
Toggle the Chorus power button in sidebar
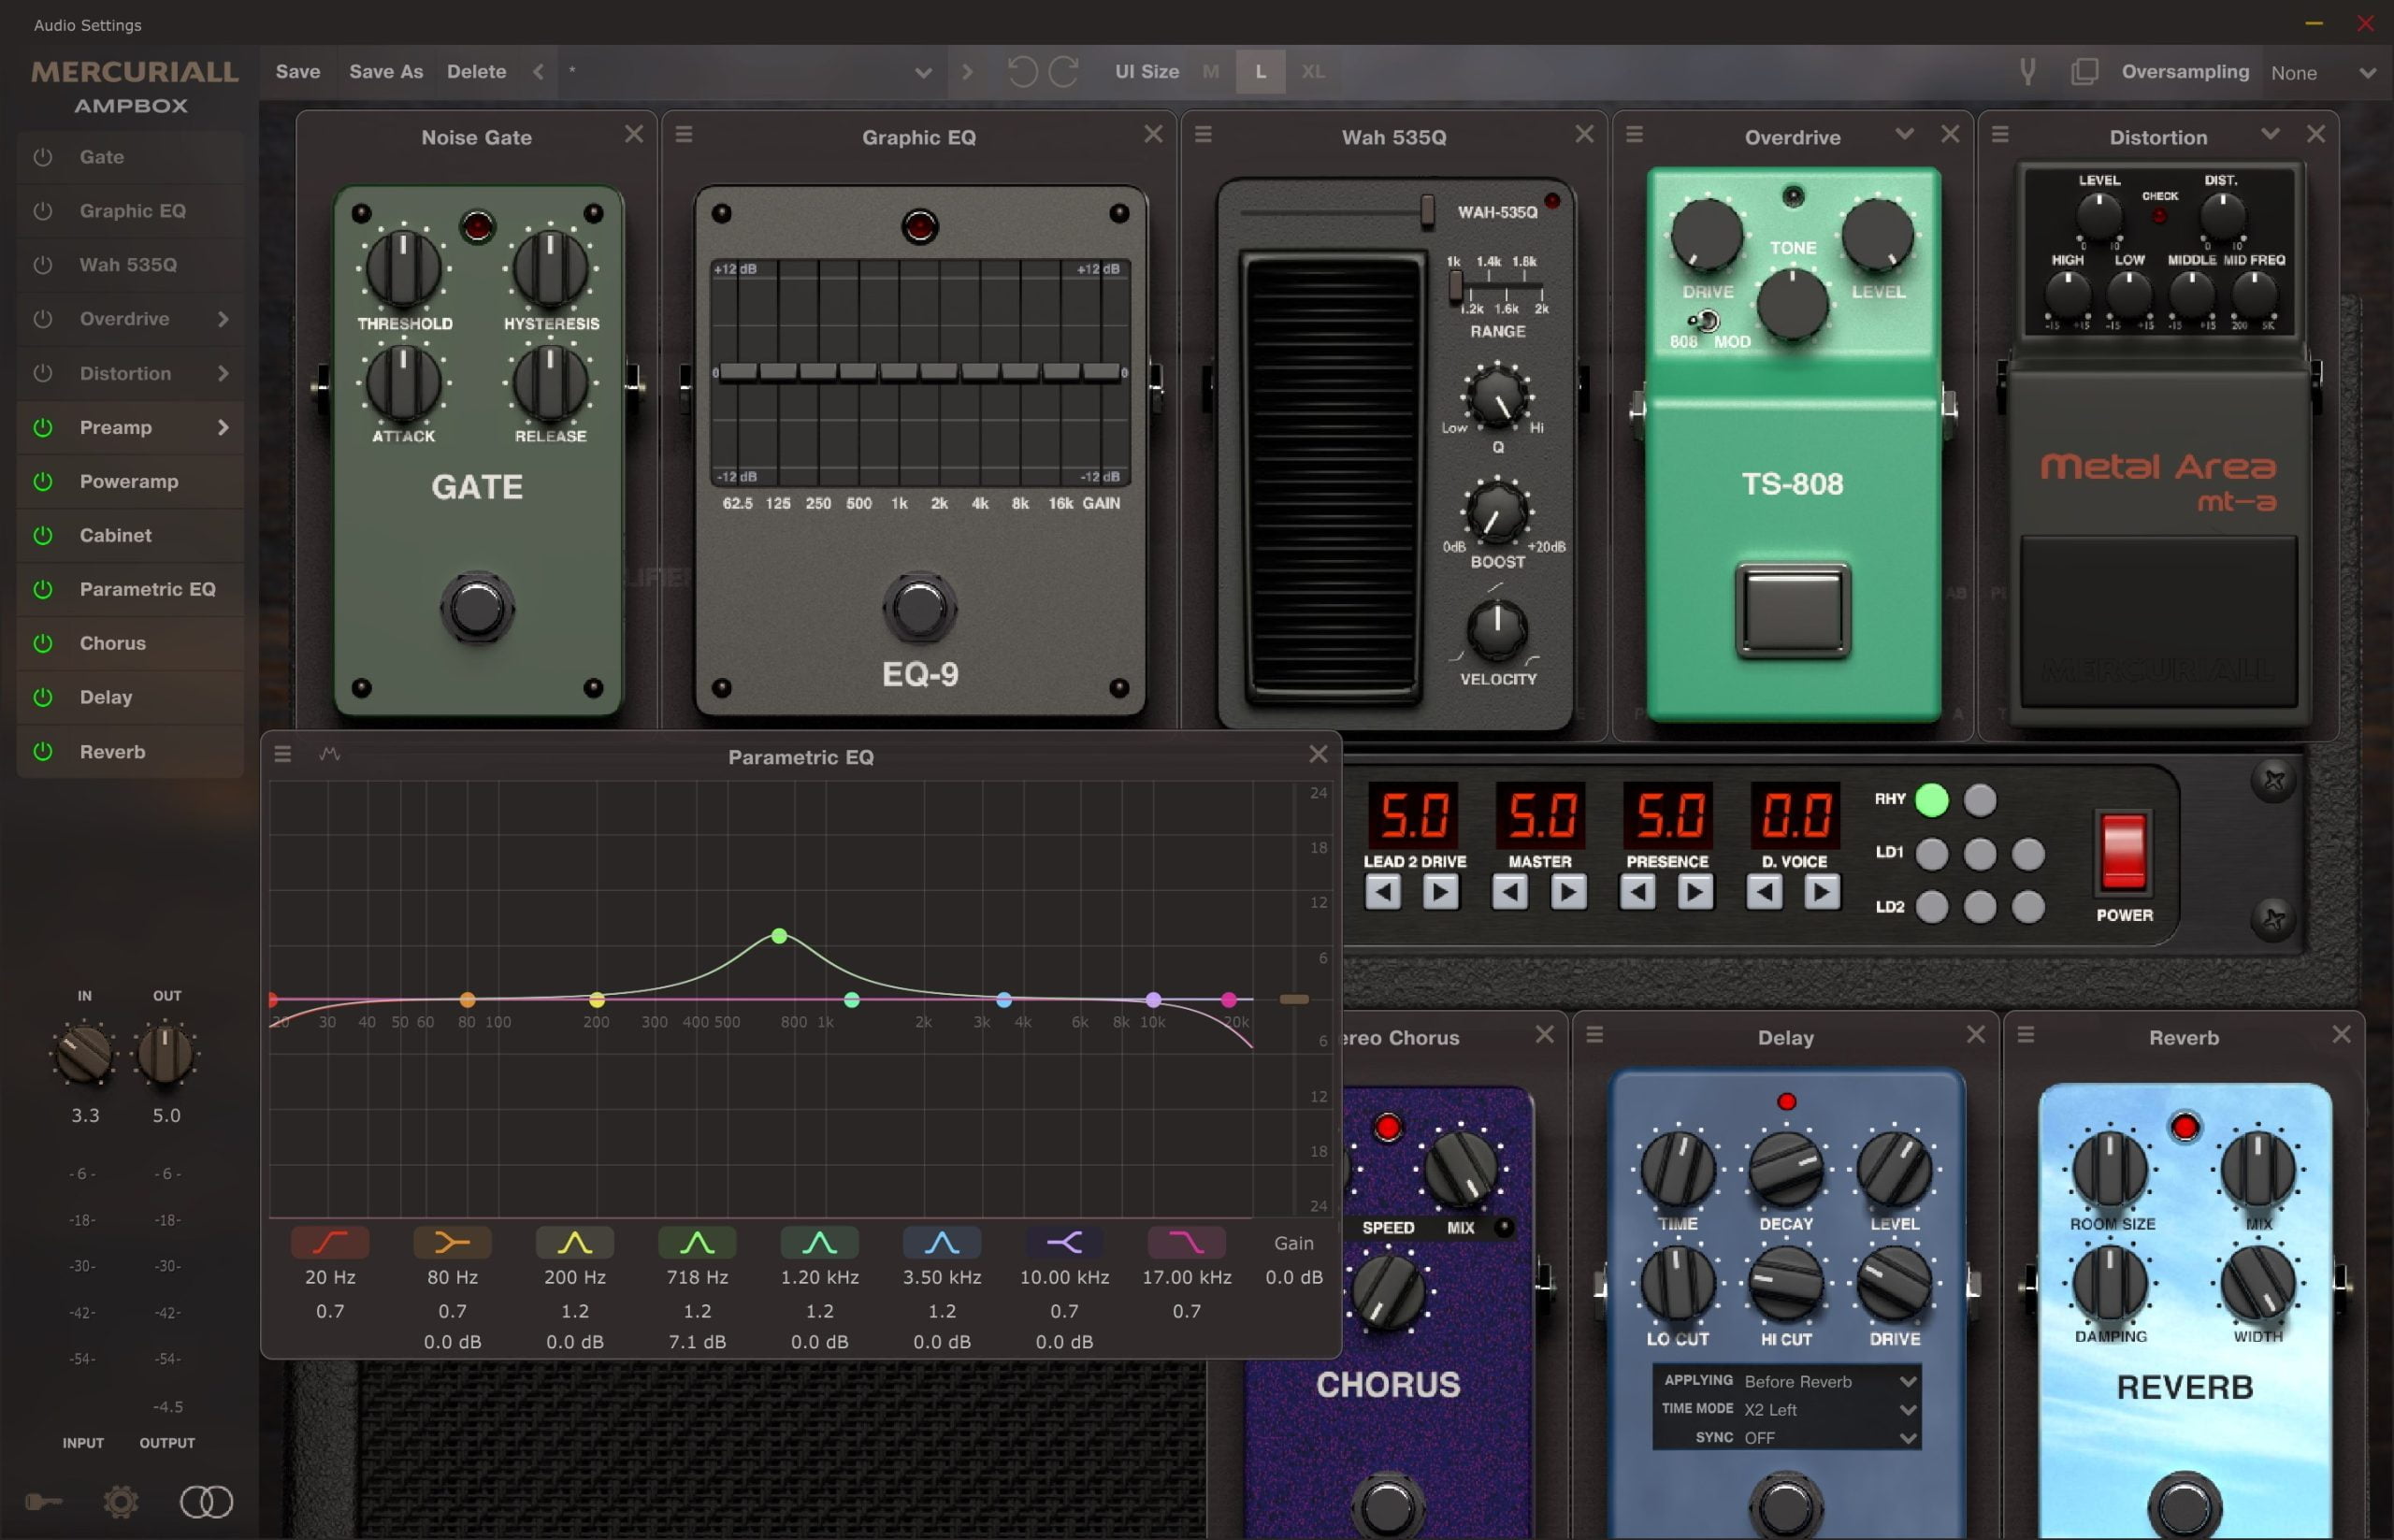(x=42, y=643)
